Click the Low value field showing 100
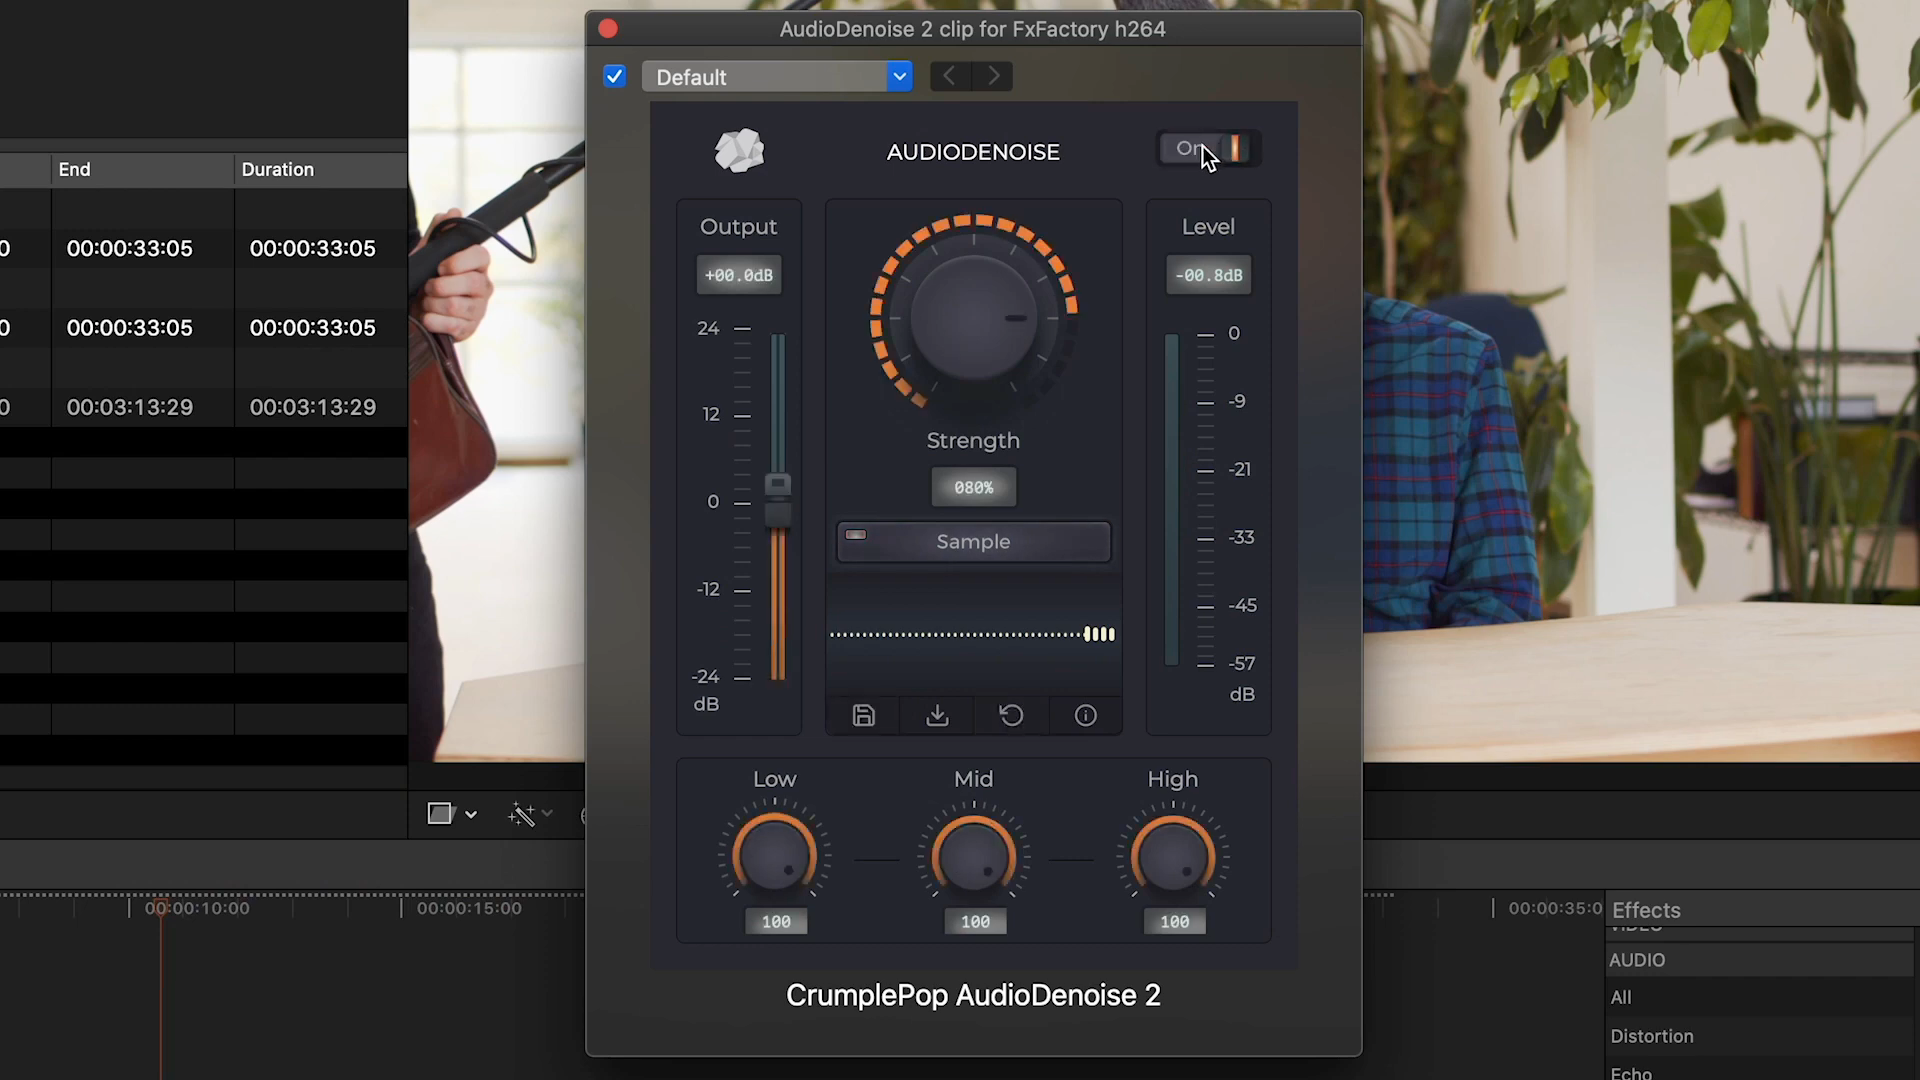1920x1080 pixels. pyautogui.click(x=776, y=922)
